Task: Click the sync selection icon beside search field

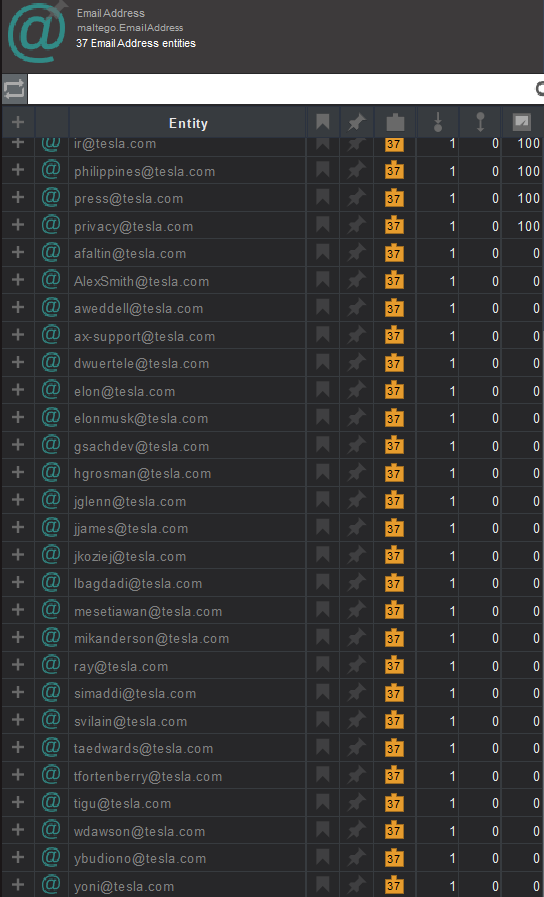Action: pos(14,89)
